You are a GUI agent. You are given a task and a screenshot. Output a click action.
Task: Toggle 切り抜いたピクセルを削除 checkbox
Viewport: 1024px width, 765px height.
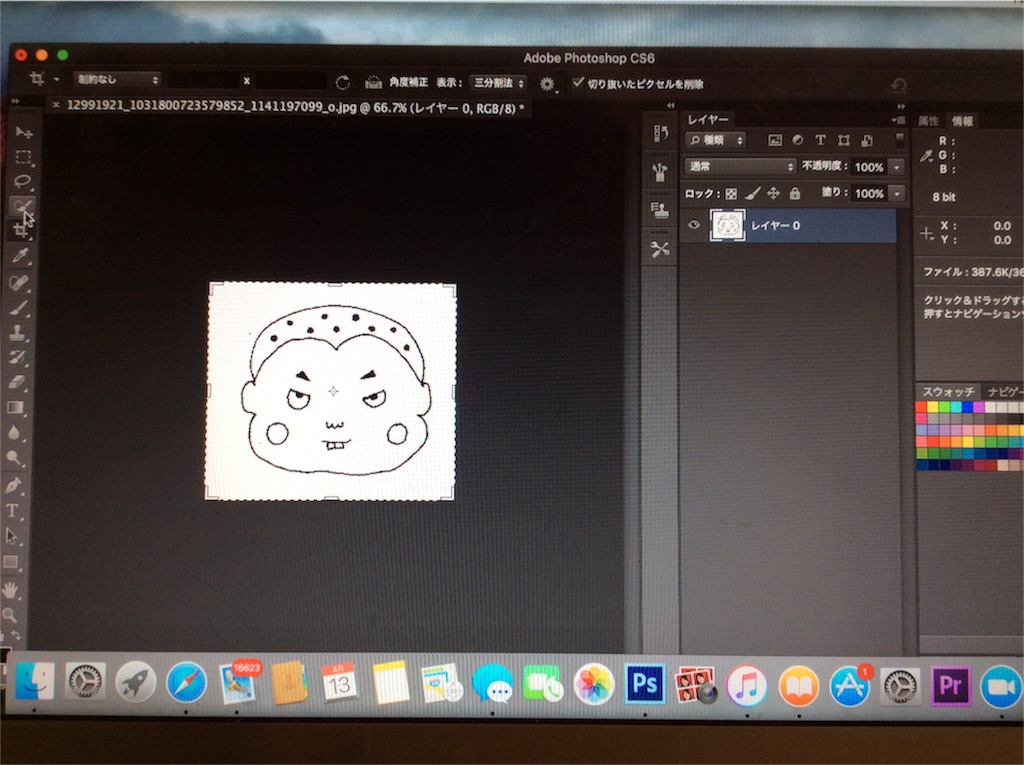[578, 82]
